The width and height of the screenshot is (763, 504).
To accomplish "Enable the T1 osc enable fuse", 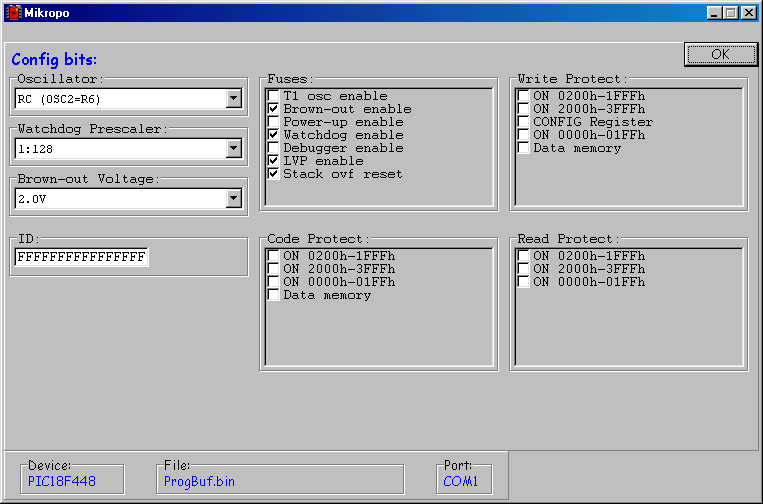I will coord(273,95).
